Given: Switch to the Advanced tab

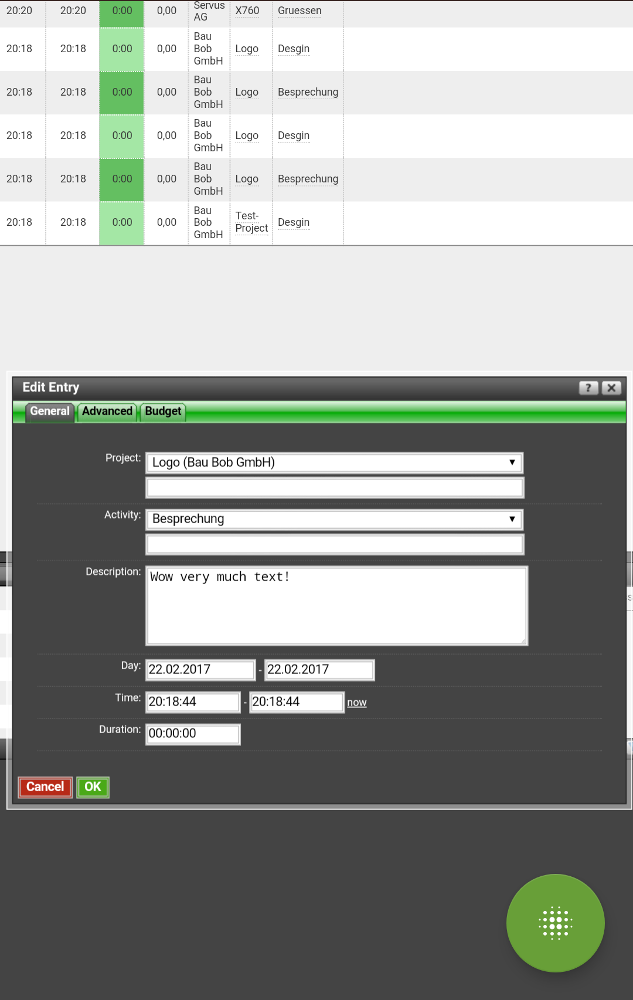Looking at the screenshot, I should click(x=107, y=412).
